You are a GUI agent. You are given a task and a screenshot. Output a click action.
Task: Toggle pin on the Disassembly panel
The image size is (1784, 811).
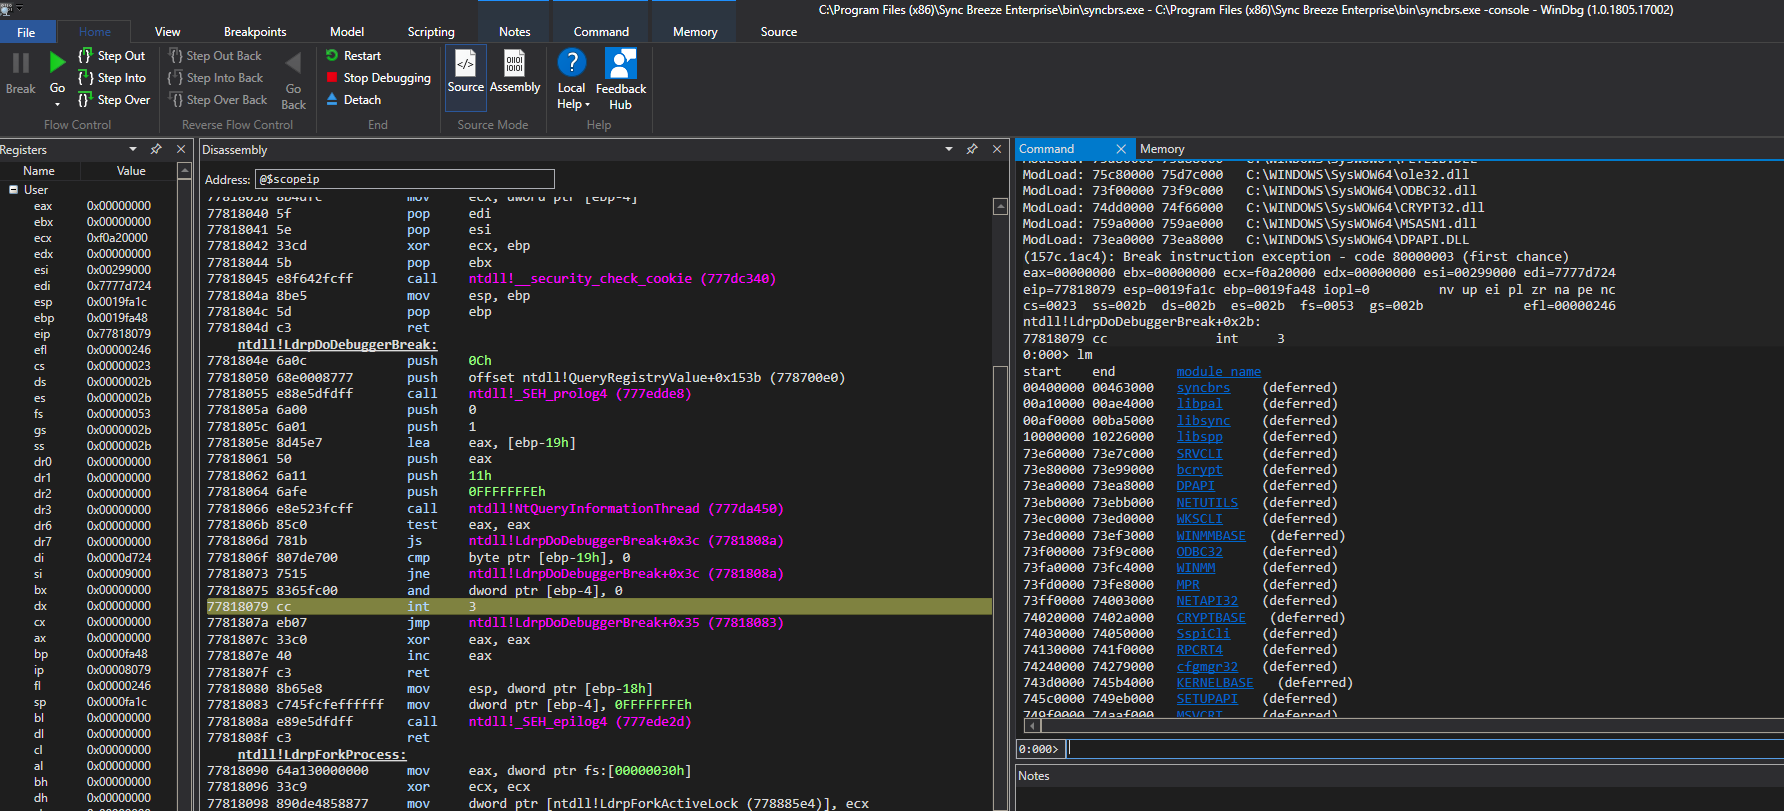coord(972,149)
